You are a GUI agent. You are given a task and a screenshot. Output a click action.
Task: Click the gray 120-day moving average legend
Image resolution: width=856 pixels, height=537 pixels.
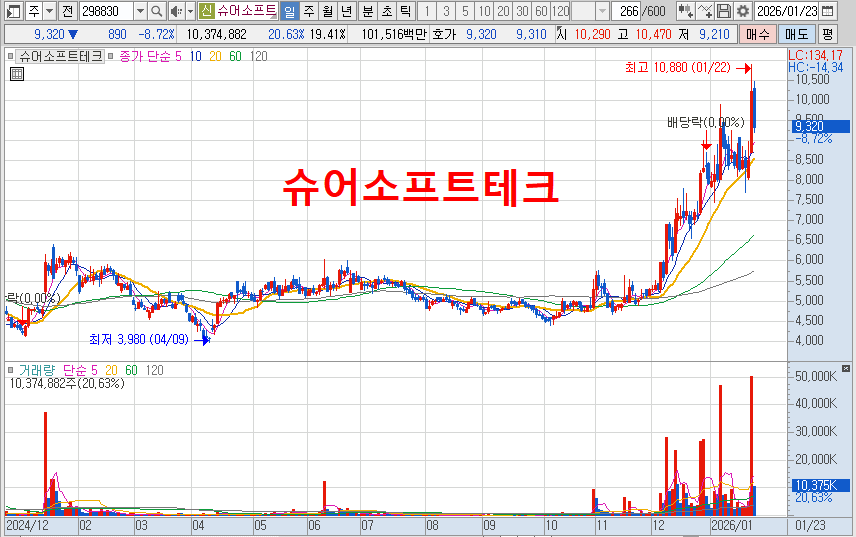pyautogui.click(x=259, y=56)
